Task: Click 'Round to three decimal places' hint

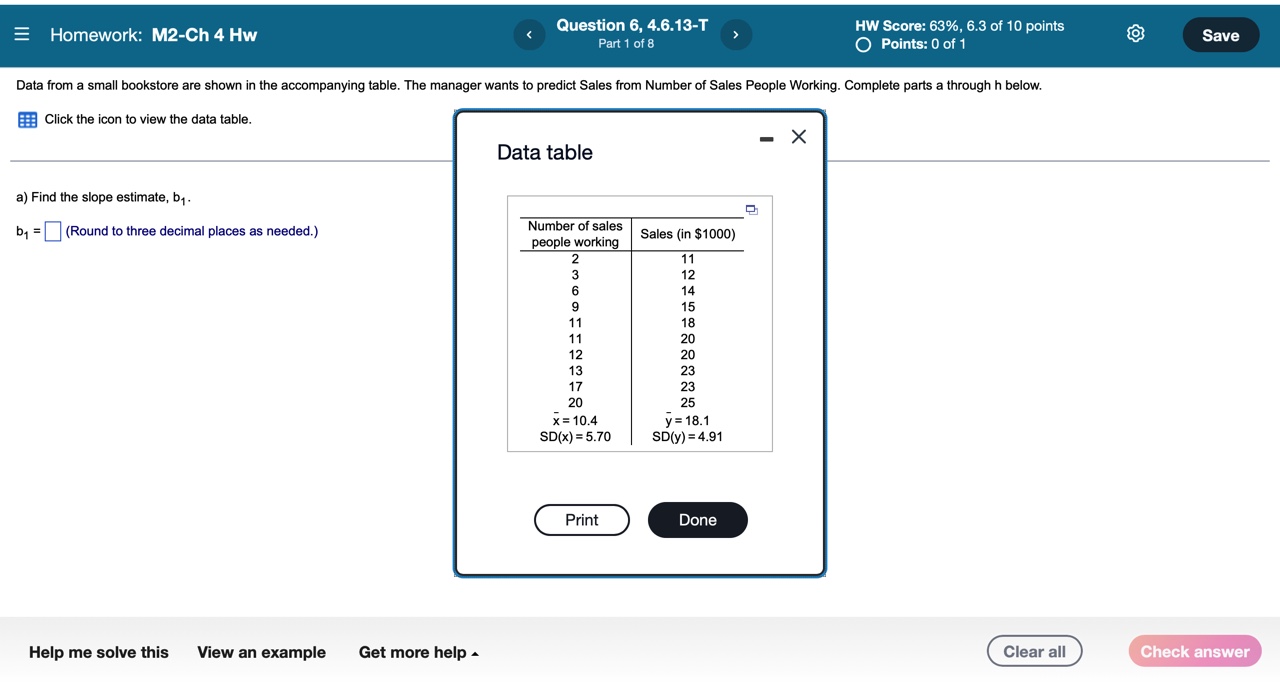Action: click(192, 231)
